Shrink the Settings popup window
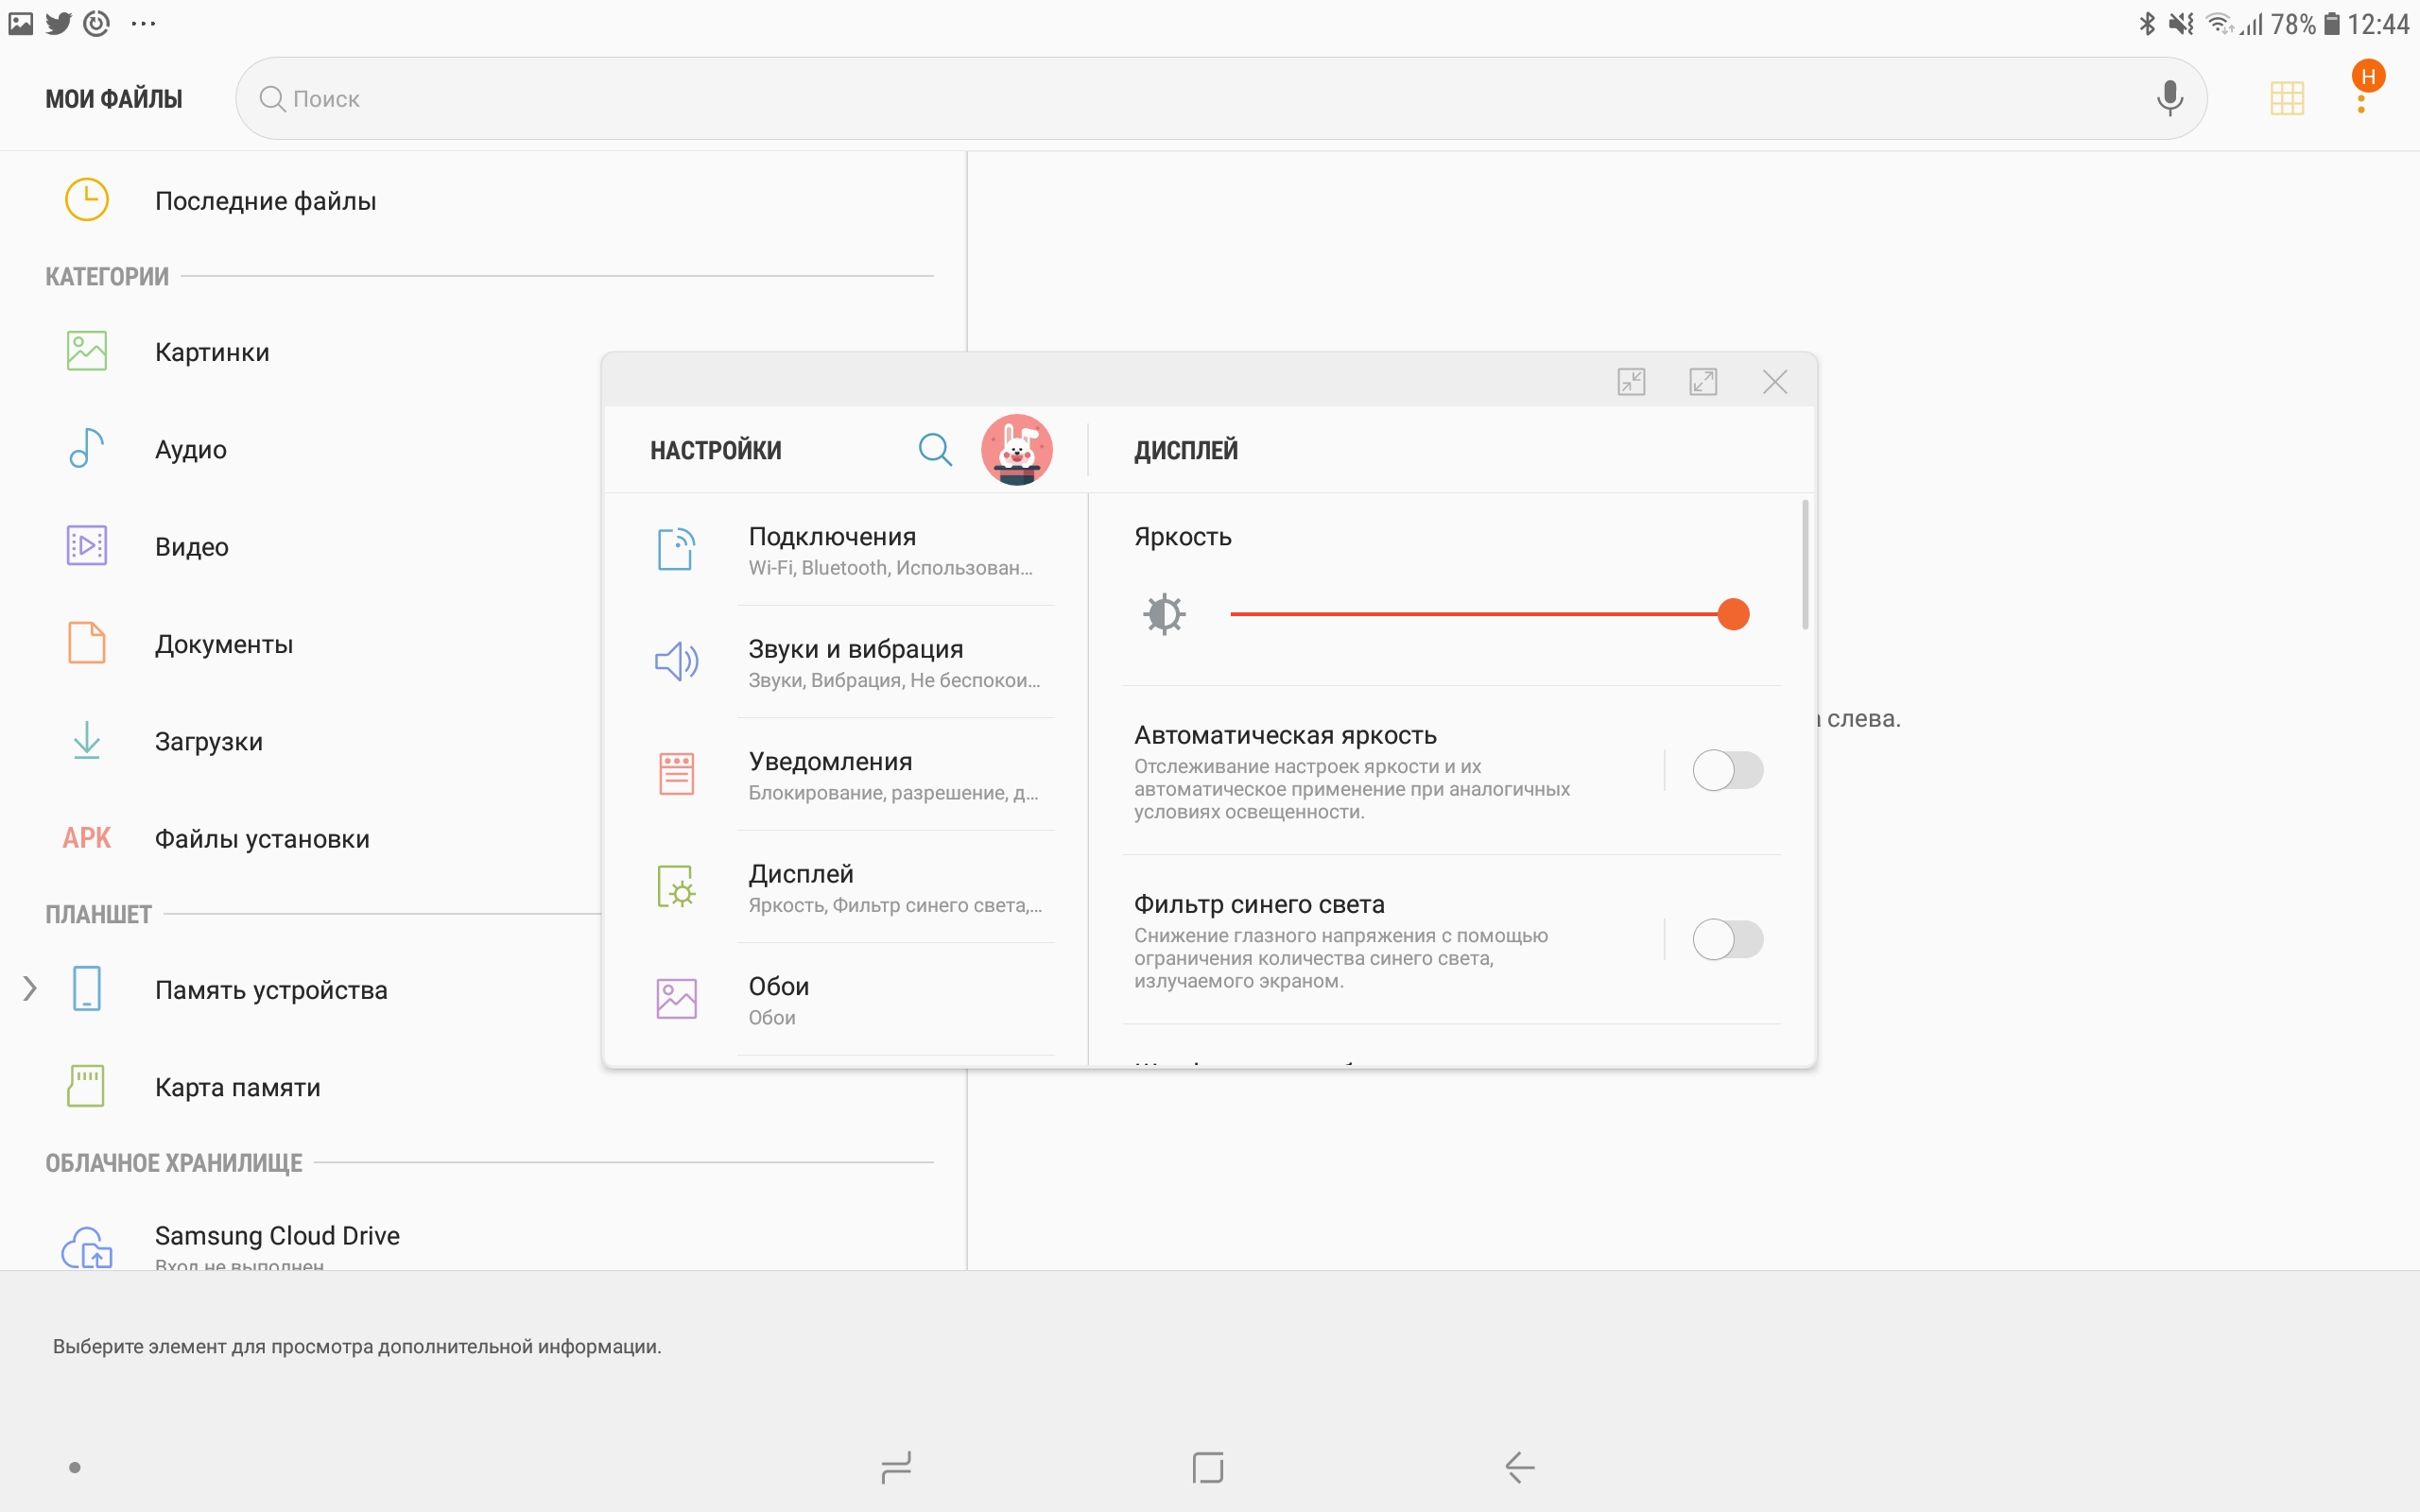The width and height of the screenshot is (2420, 1512). coord(1631,382)
